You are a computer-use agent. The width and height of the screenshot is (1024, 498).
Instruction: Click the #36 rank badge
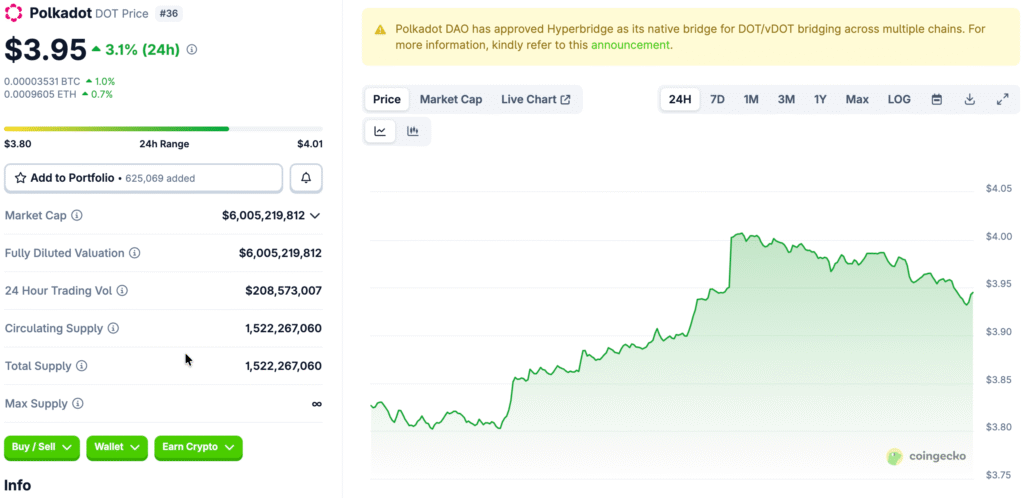tap(168, 13)
